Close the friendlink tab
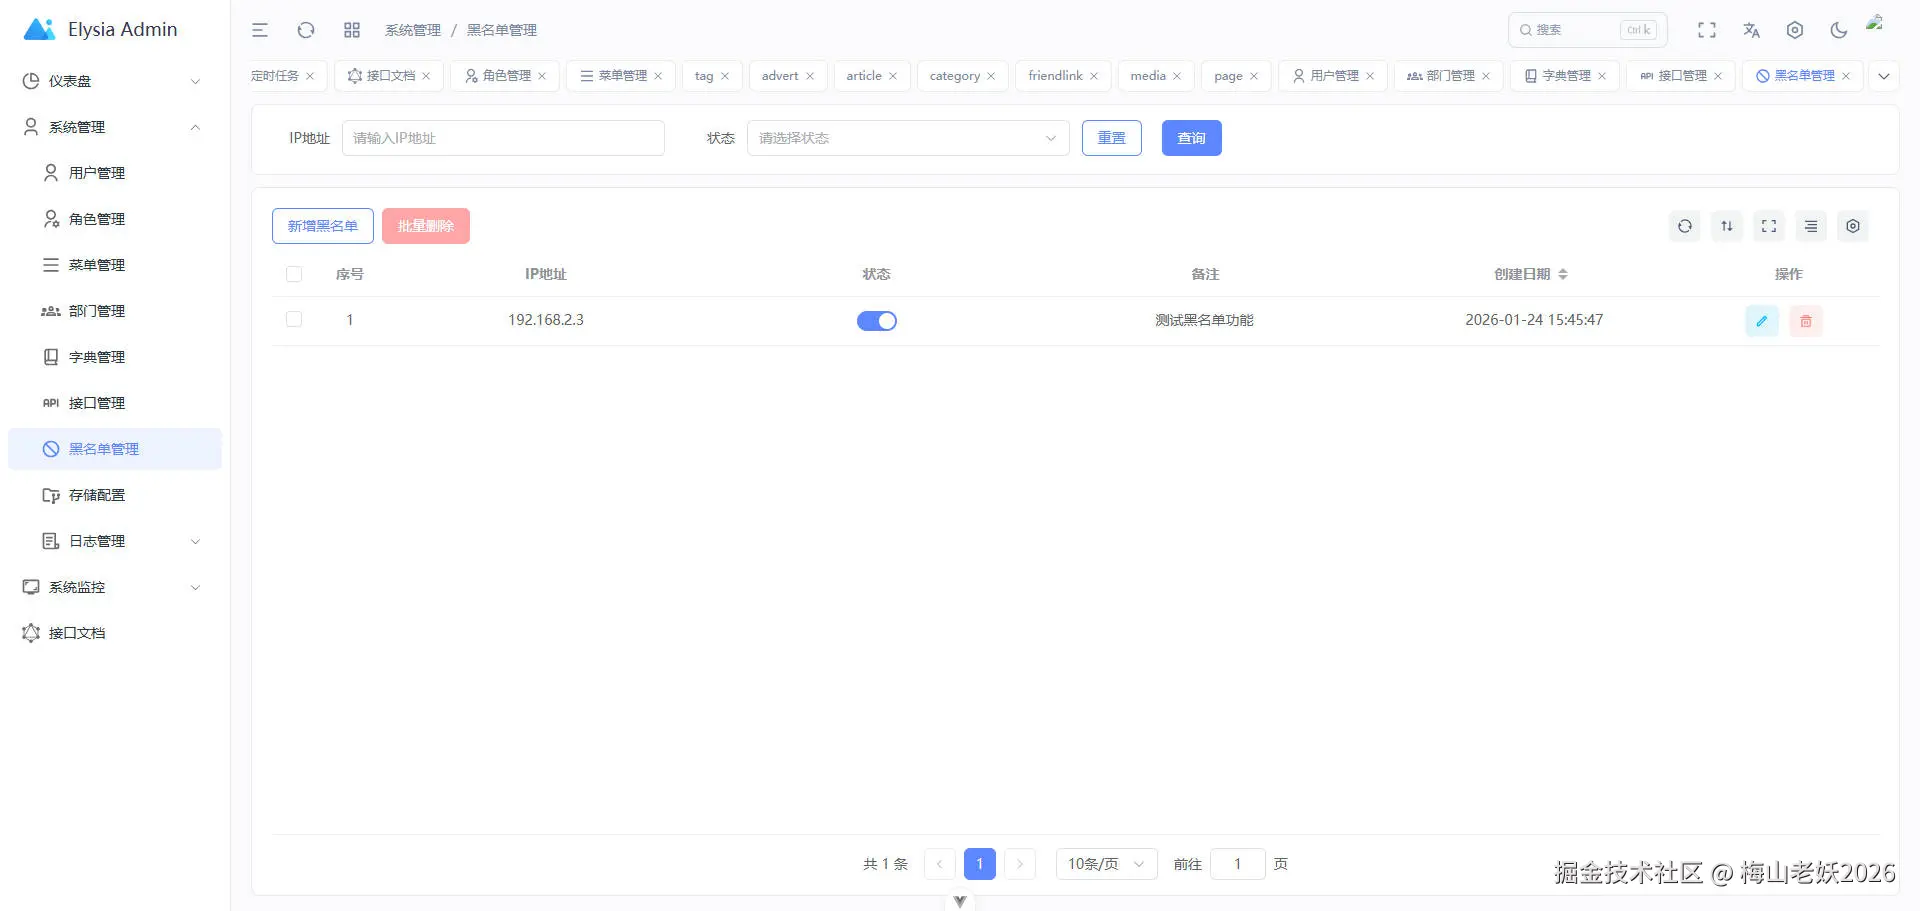Screen dimensions: 1920x911 point(1094,76)
